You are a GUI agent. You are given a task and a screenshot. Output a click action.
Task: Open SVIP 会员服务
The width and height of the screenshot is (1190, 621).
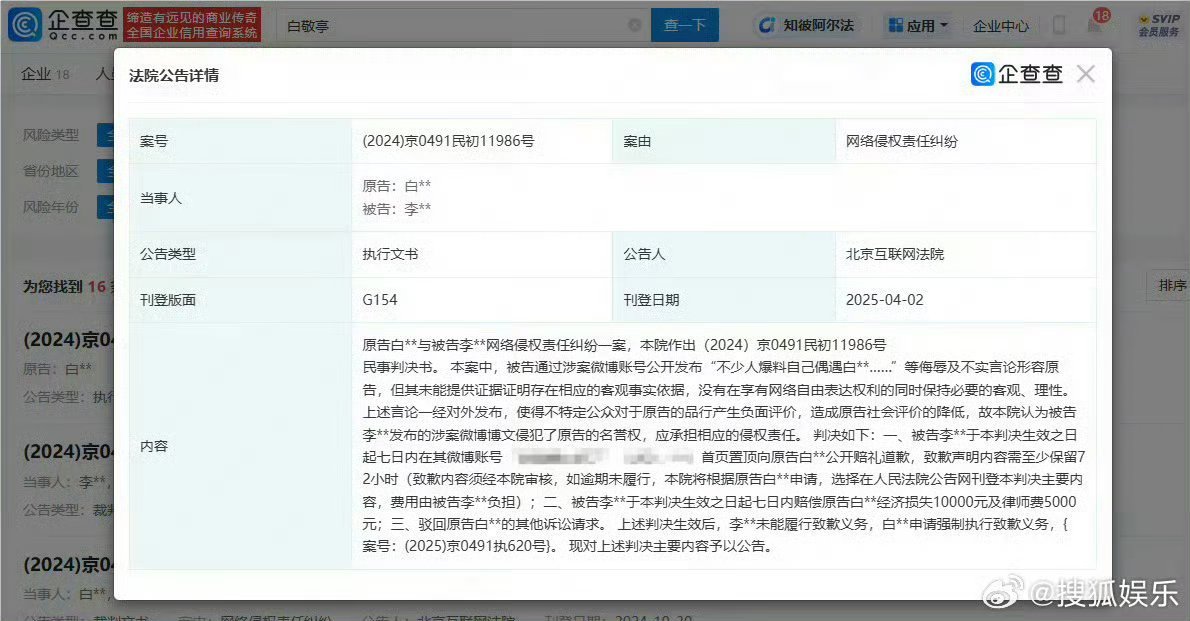pyautogui.click(x=1158, y=25)
